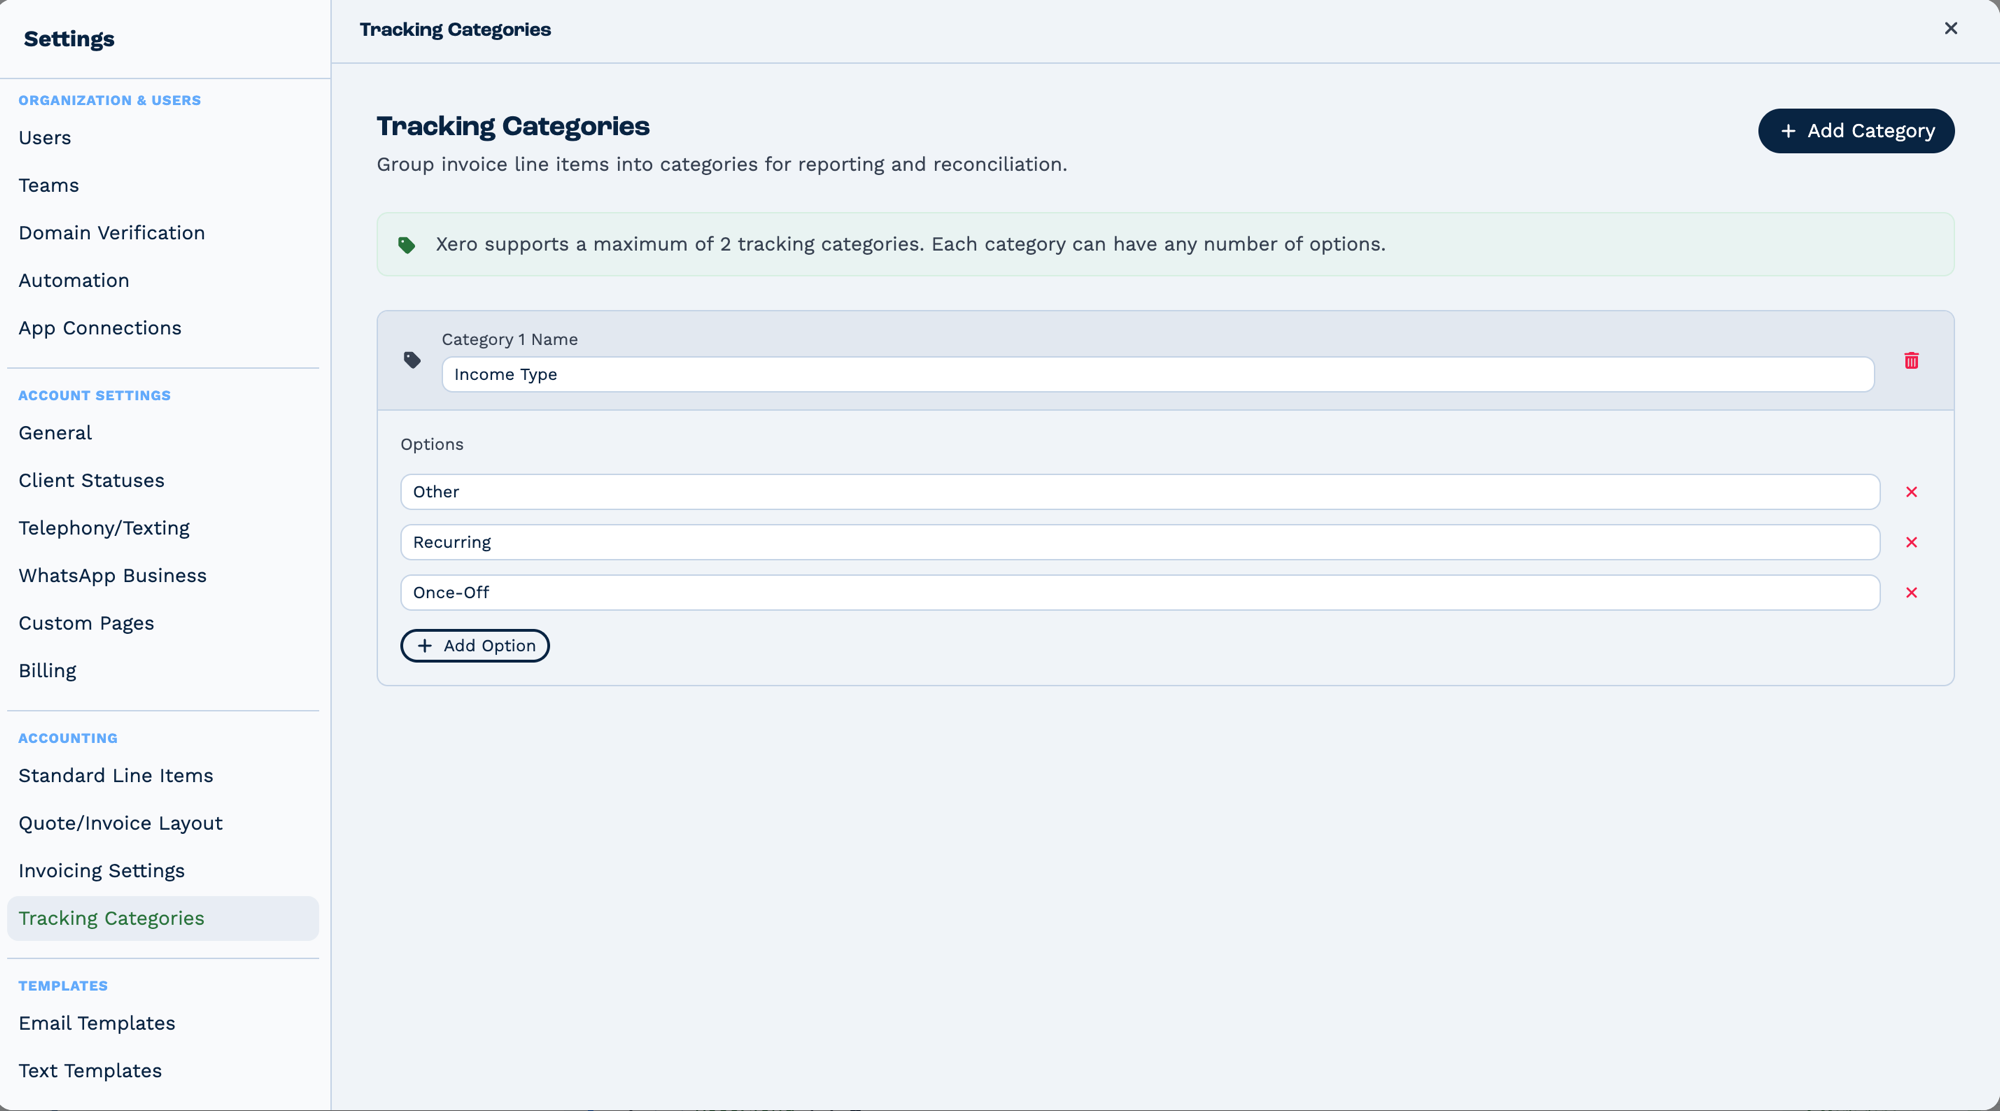Edit the Other option field
Image resolution: width=2000 pixels, height=1111 pixels.
(1140, 492)
